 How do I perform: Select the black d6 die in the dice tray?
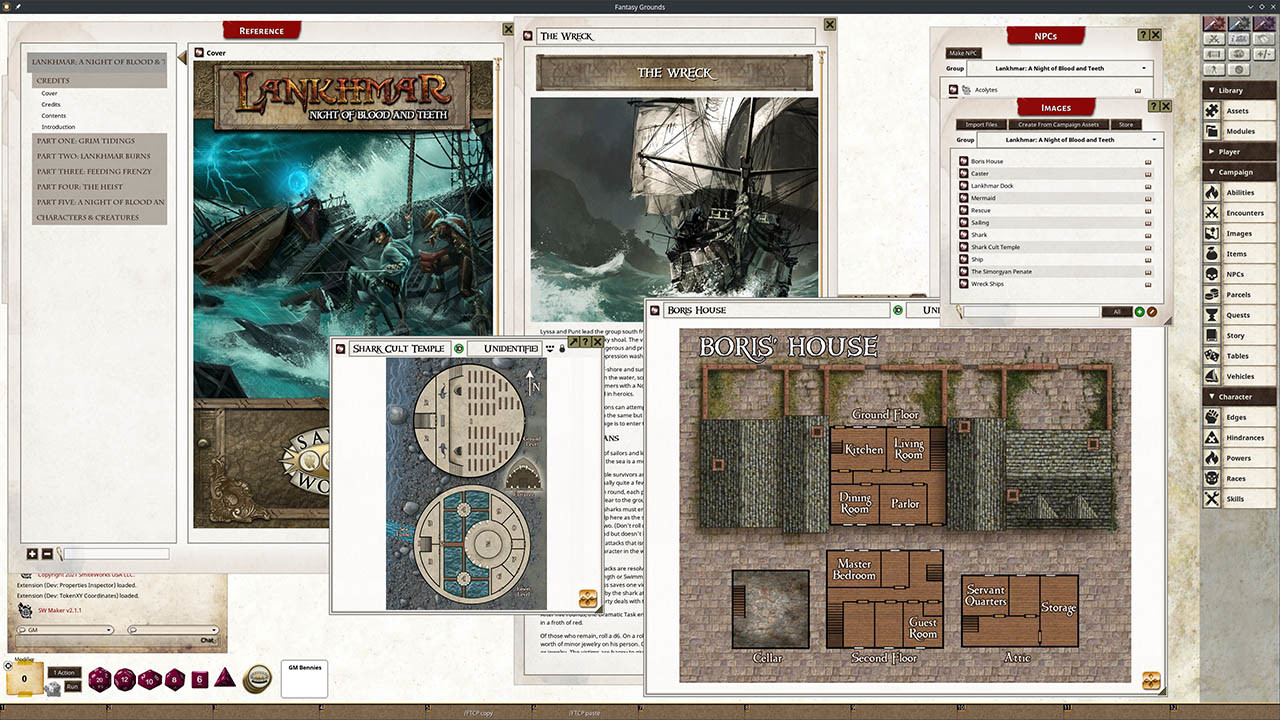pos(198,679)
